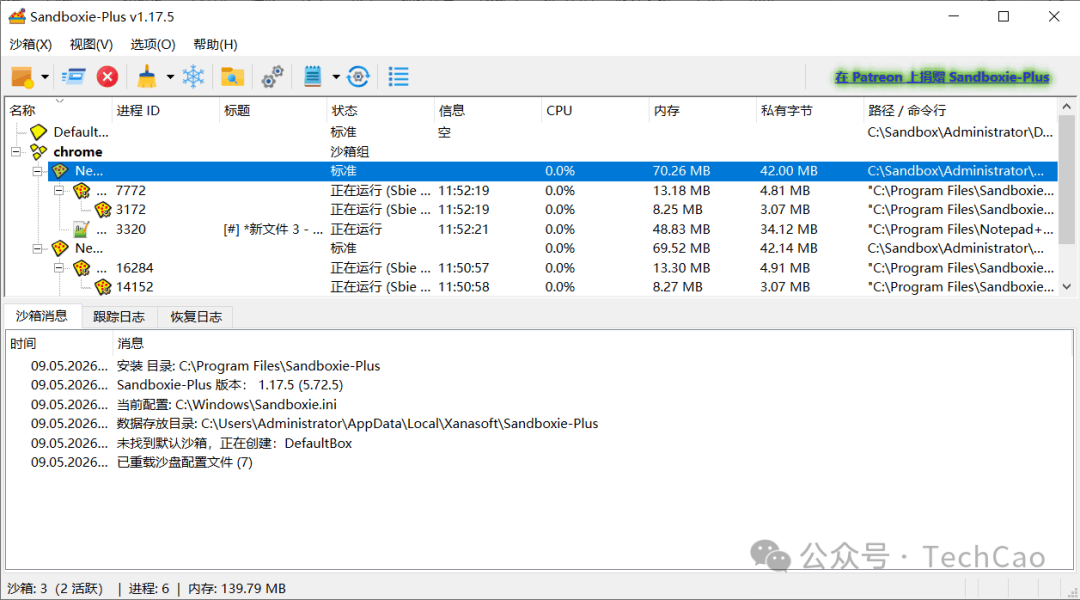Sort by the 路径 / 命令行 column header
1080x600 pixels.
(960, 110)
